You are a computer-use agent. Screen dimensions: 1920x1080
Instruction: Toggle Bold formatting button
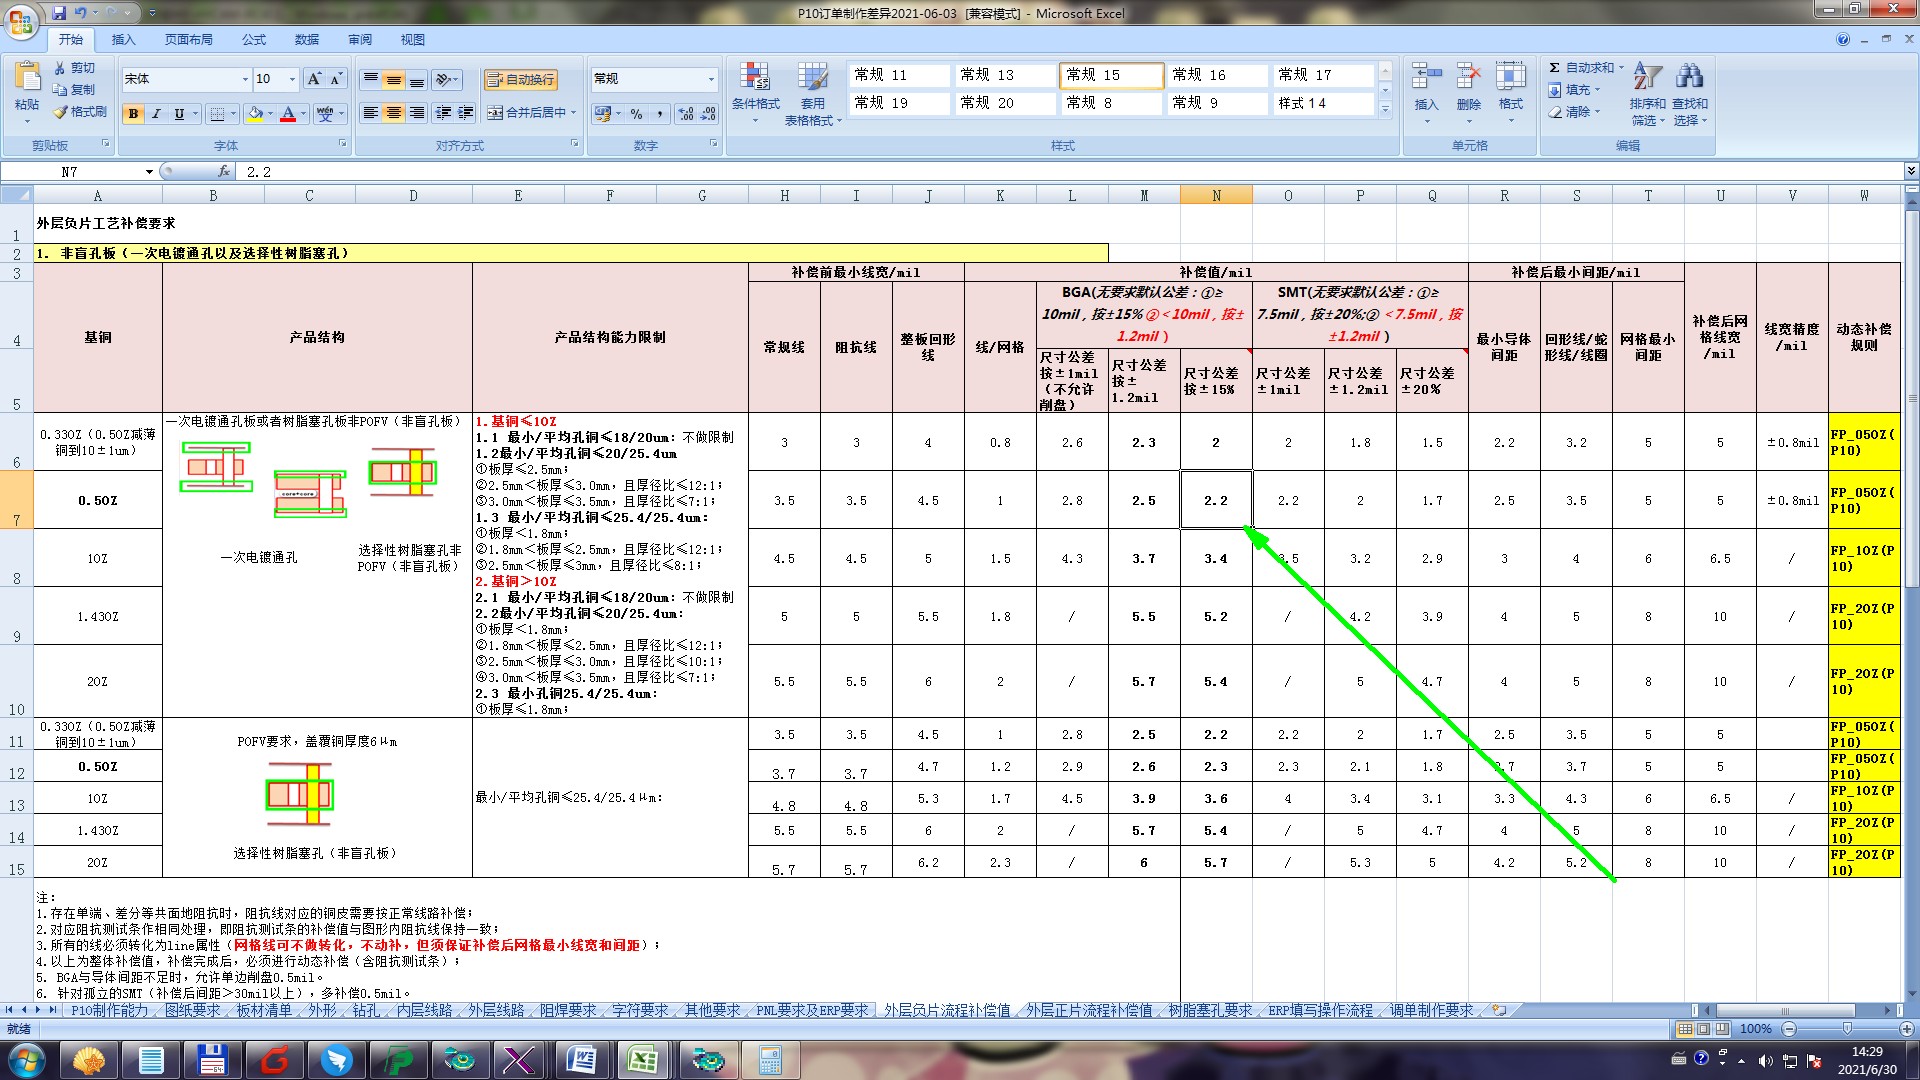133,114
